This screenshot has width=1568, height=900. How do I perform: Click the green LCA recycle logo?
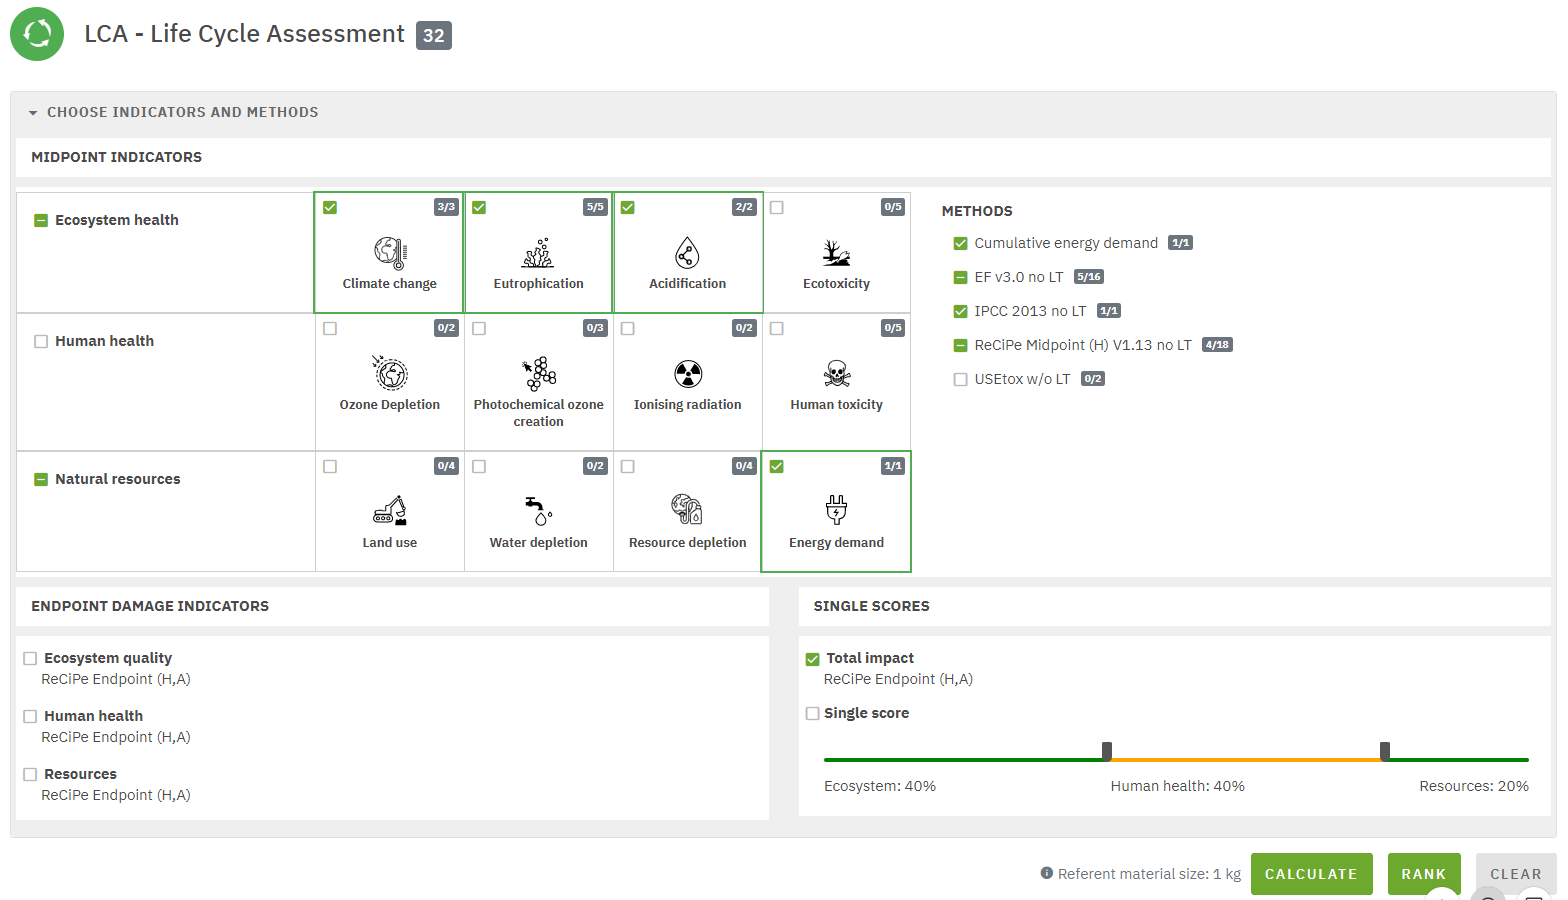tap(37, 34)
